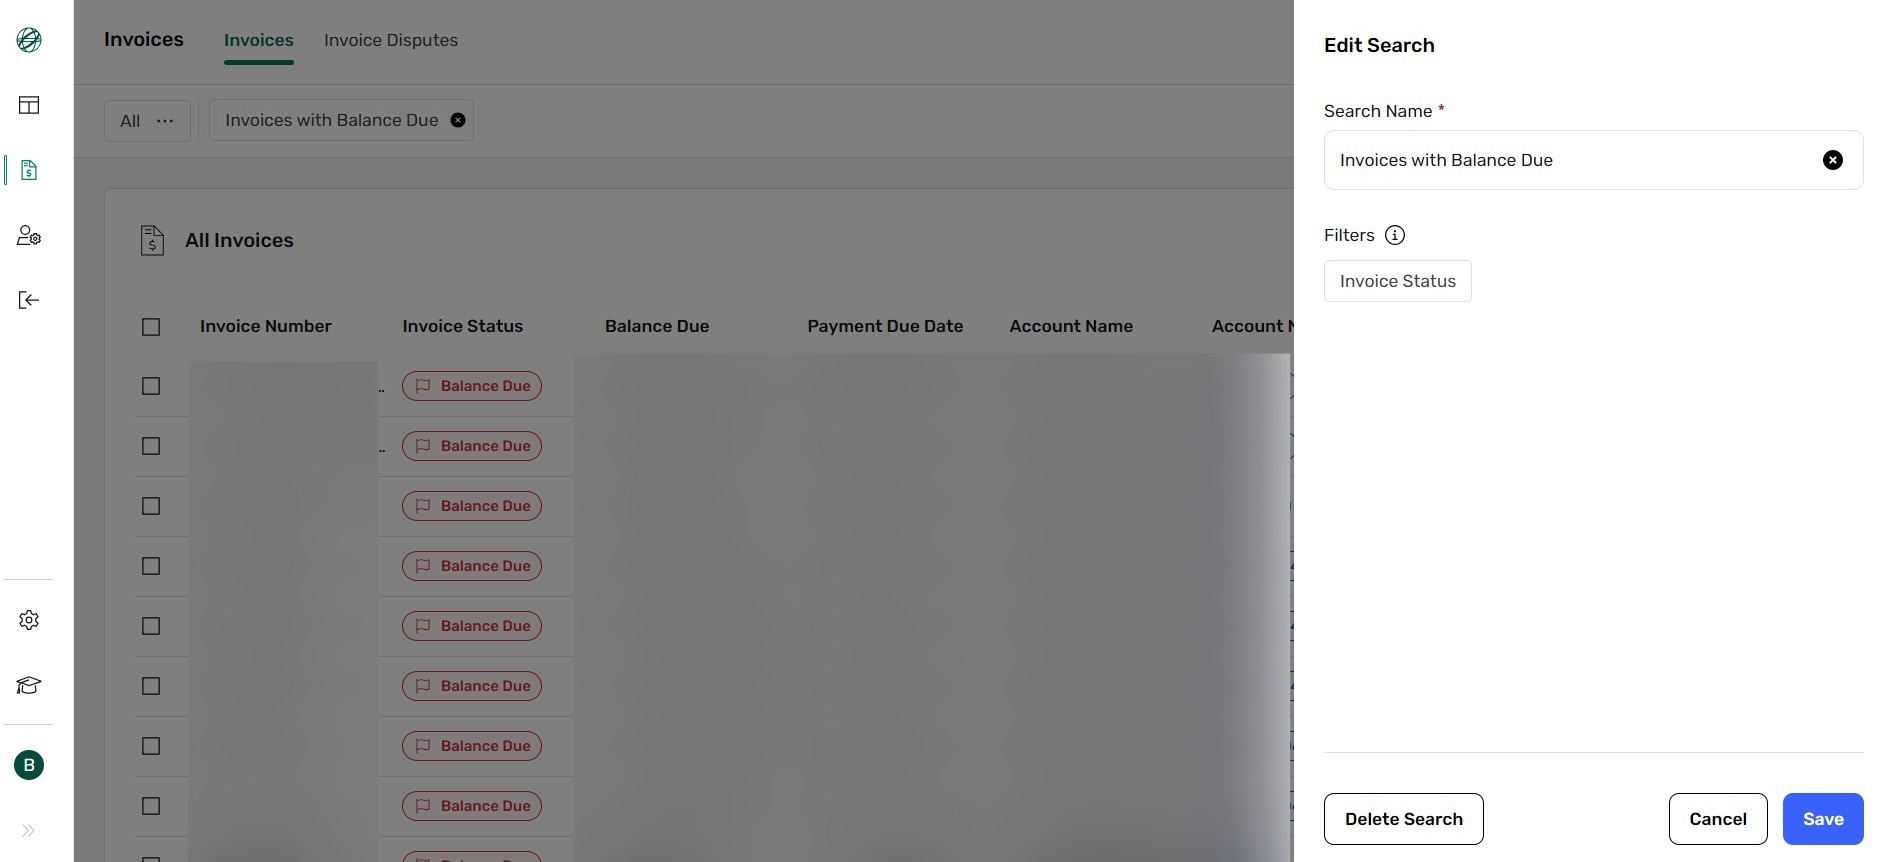
Task: Open the Invoice Status filter chip
Action: coord(1398,281)
